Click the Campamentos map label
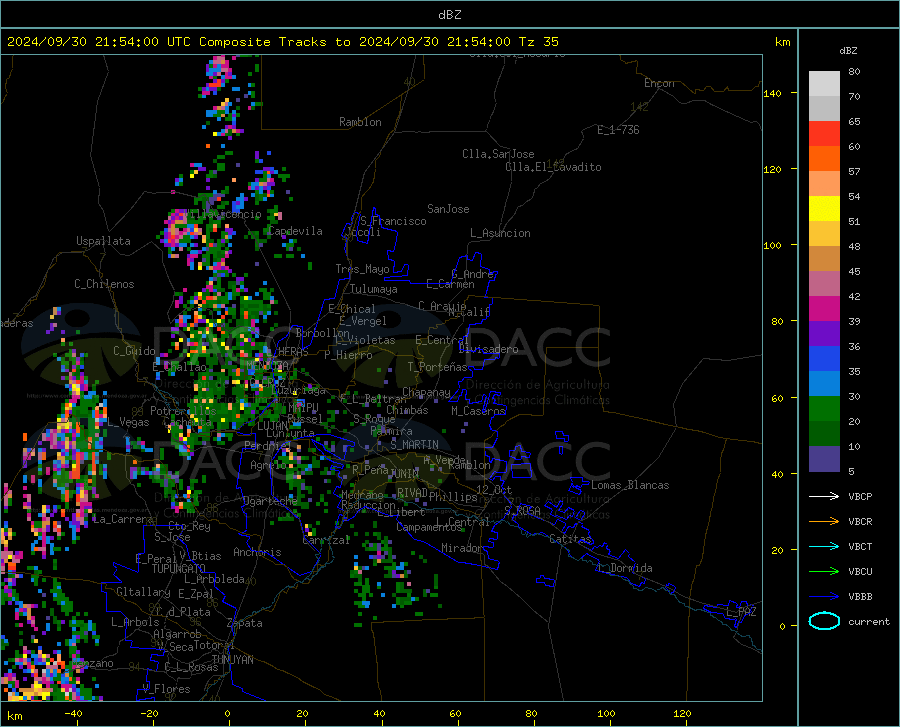 [x=429, y=527]
